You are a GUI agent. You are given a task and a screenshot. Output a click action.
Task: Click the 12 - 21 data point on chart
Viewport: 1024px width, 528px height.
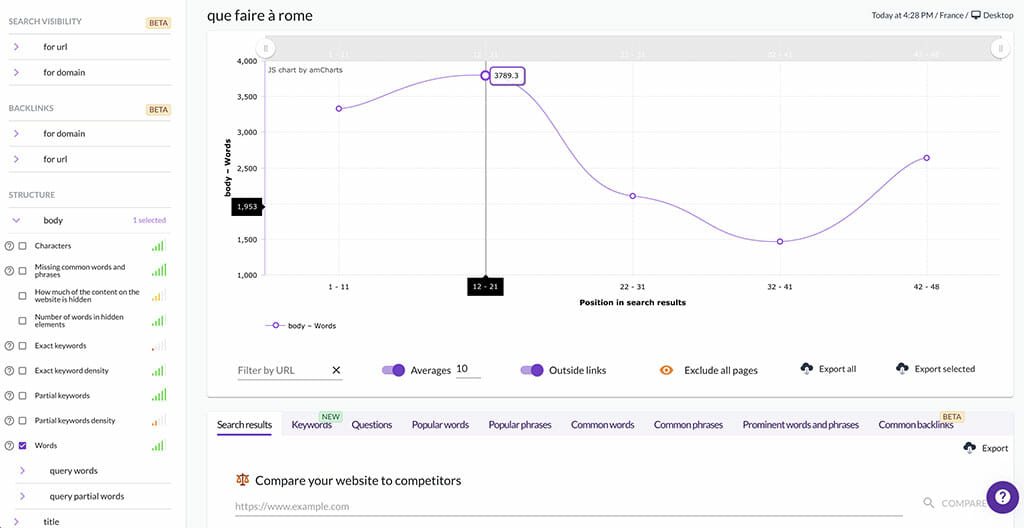point(485,75)
